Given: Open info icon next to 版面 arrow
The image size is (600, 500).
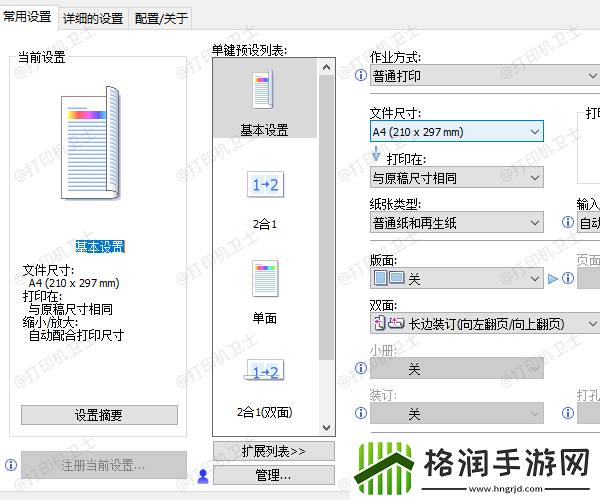Looking at the screenshot, I should pyautogui.click(x=568, y=278).
